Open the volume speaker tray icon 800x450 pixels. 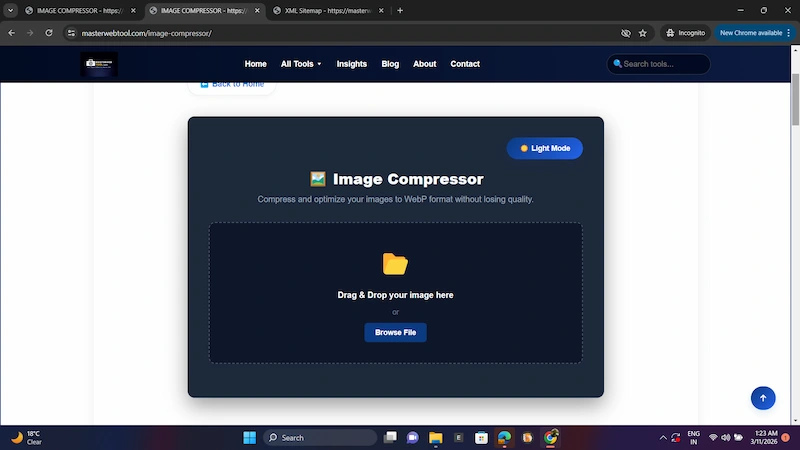click(x=726, y=437)
